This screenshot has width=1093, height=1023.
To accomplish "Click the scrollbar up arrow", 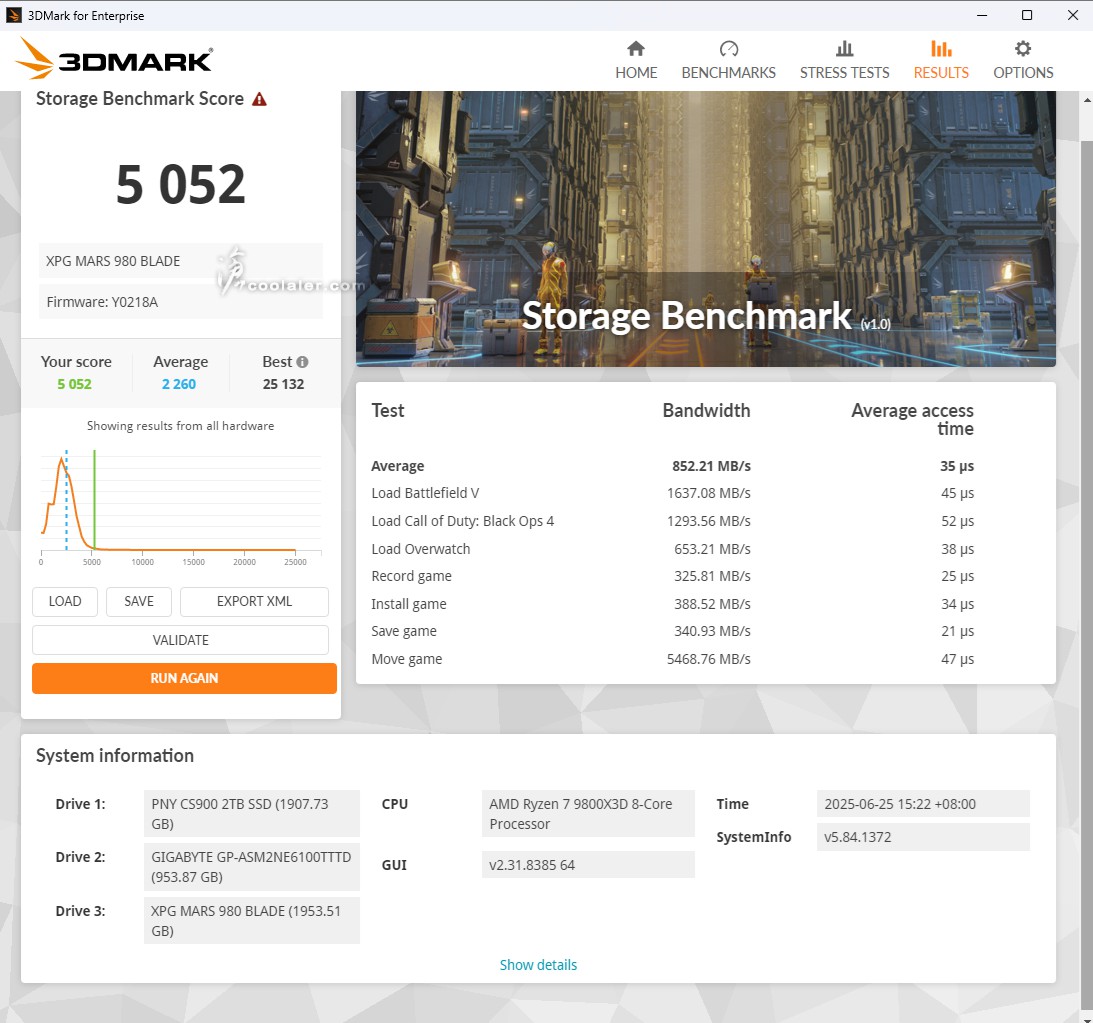I will click(1087, 100).
